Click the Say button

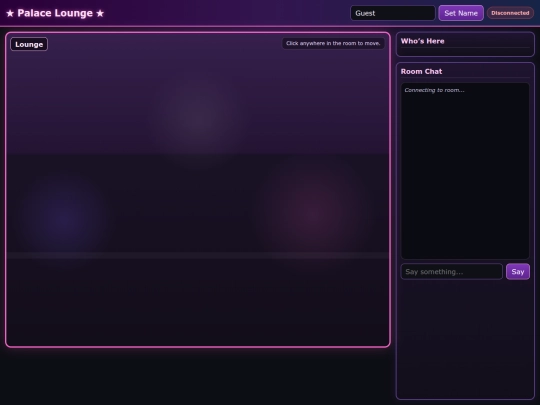click(518, 272)
